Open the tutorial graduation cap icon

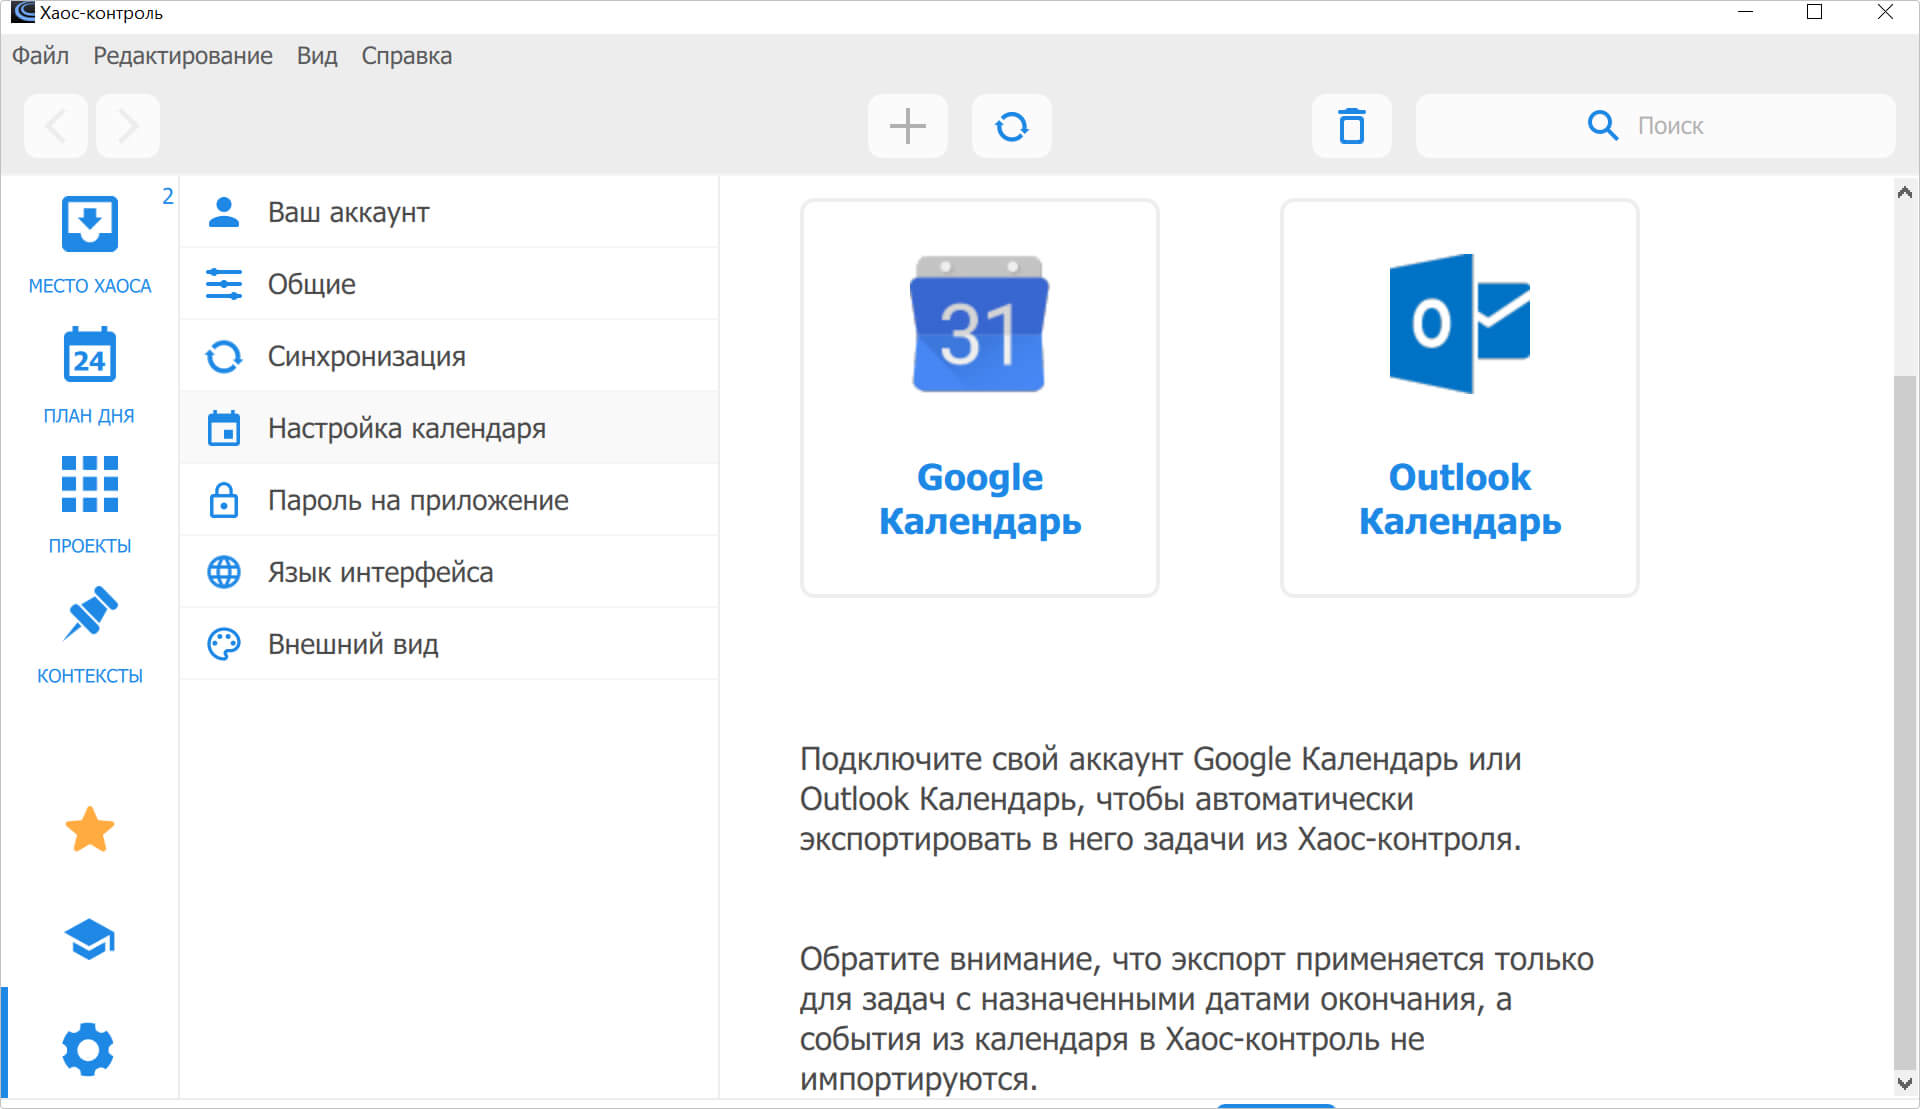click(89, 939)
